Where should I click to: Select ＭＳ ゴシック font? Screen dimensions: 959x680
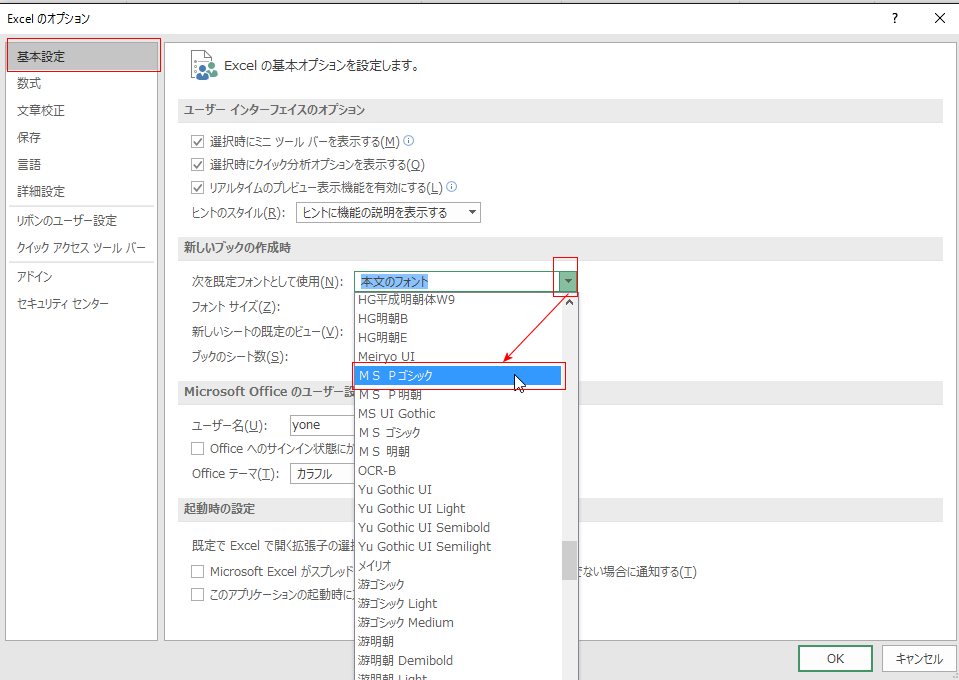[457, 432]
